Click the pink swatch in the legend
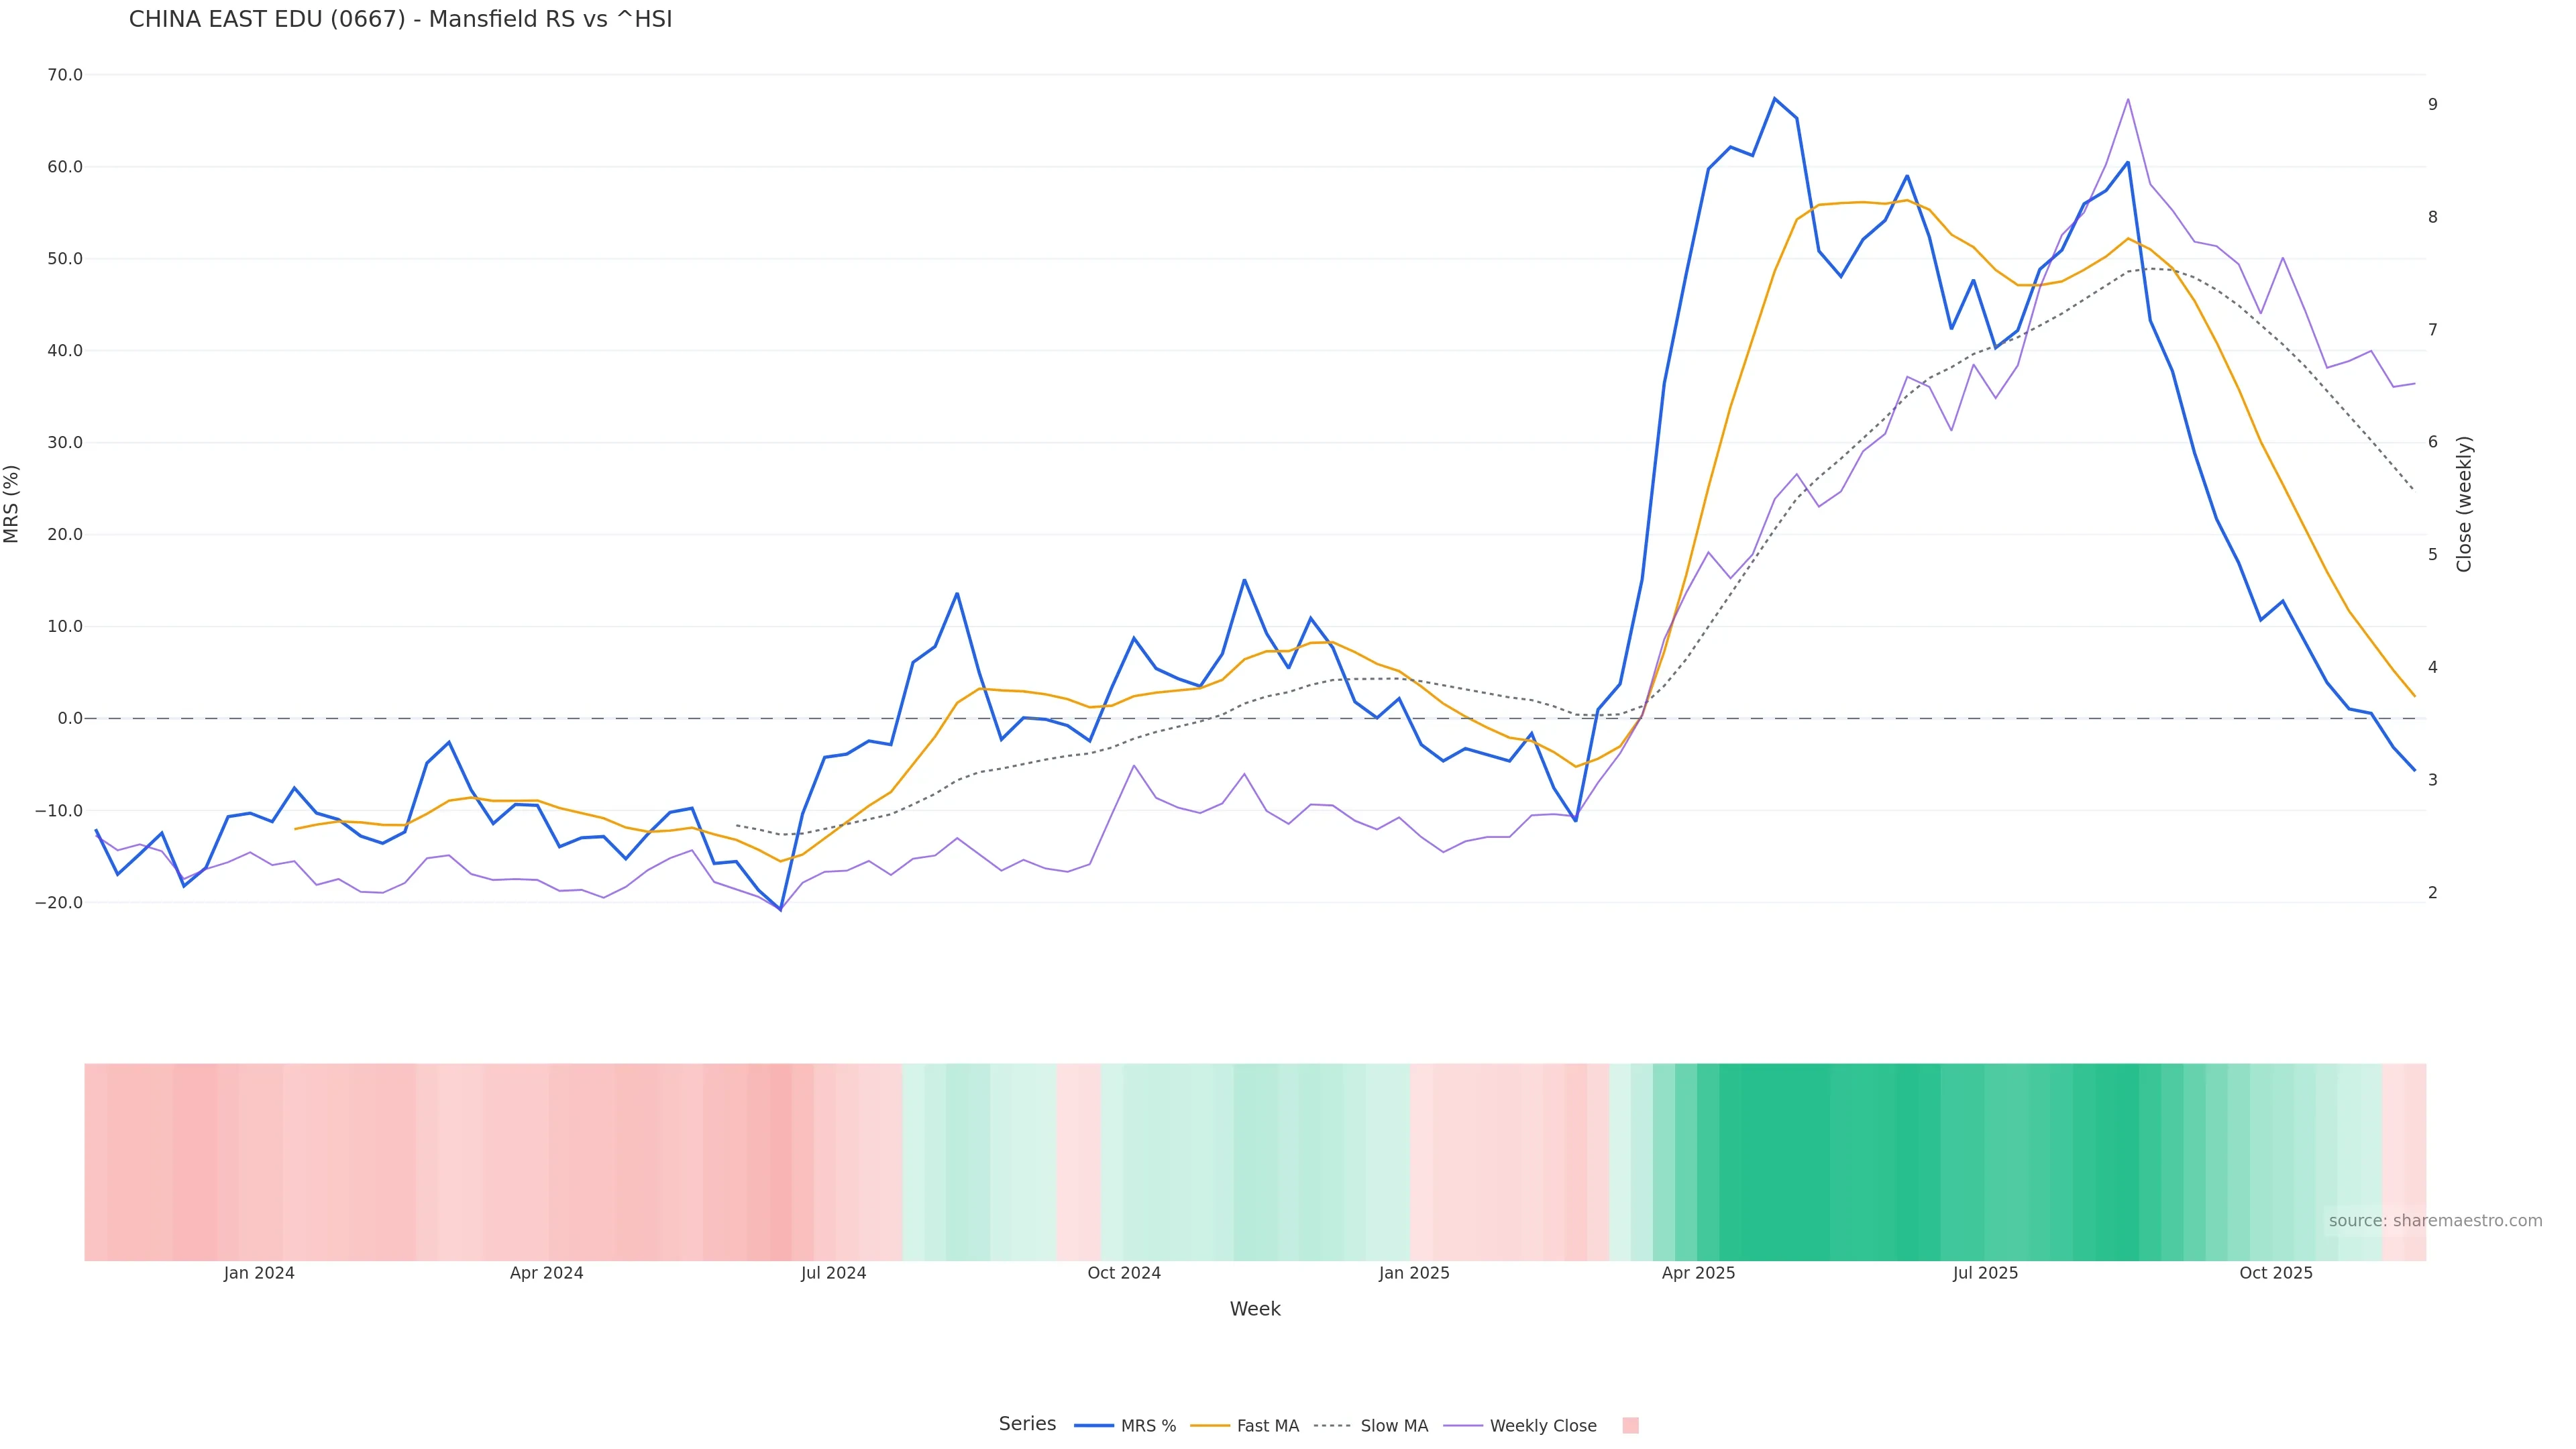 [x=1630, y=1426]
